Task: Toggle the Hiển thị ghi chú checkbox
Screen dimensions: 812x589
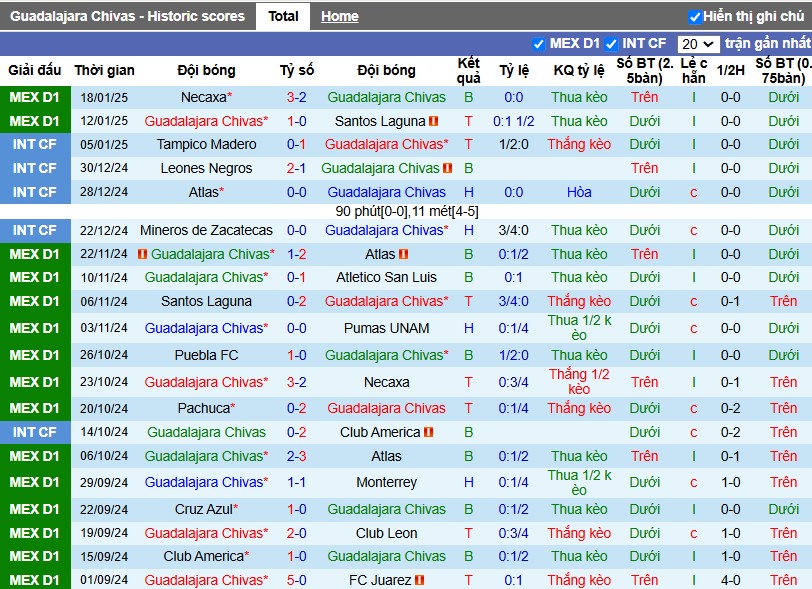Action: (x=694, y=17)
